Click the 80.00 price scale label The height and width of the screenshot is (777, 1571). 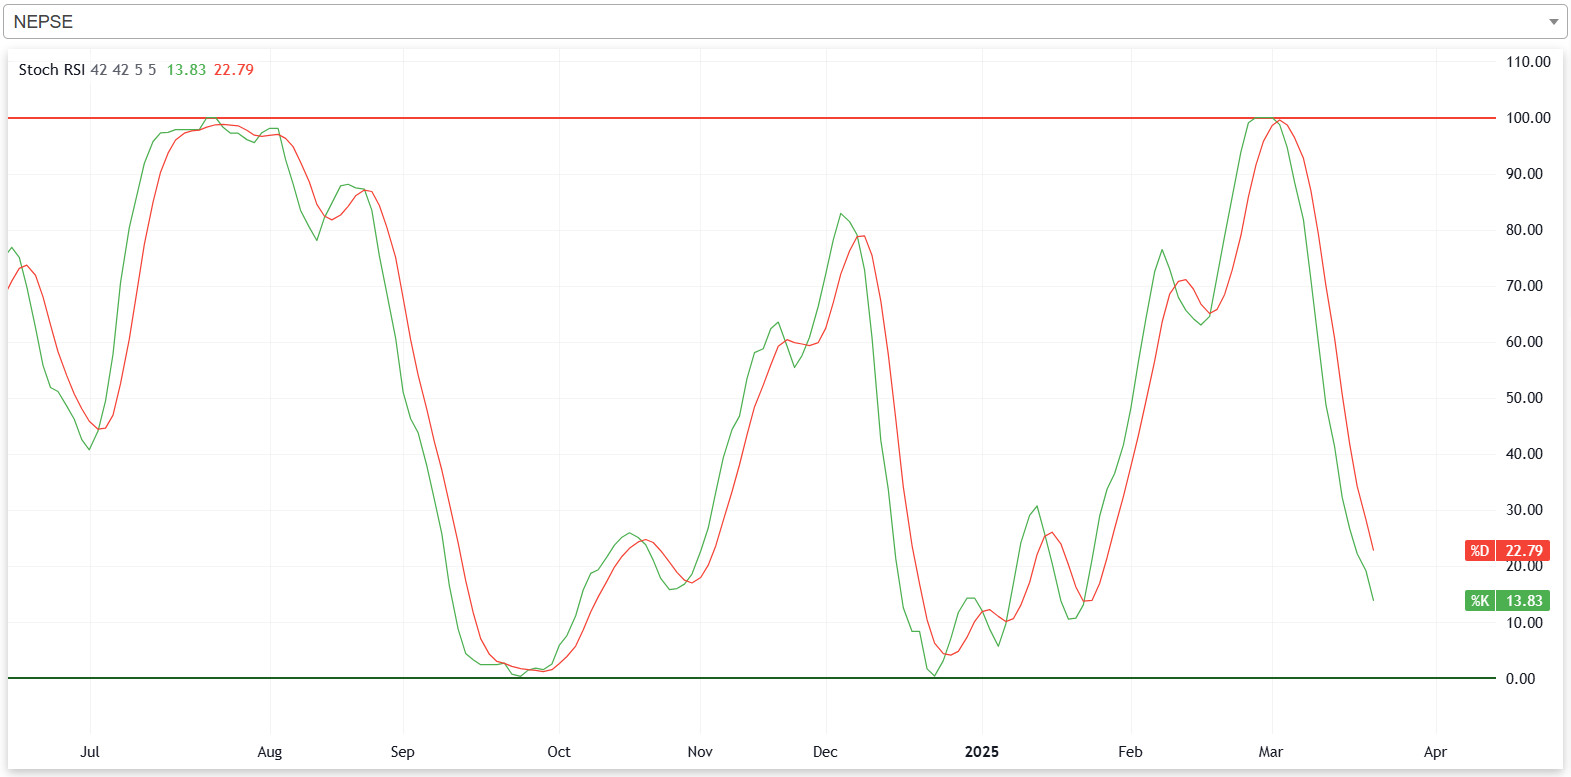click(1524, 230)
